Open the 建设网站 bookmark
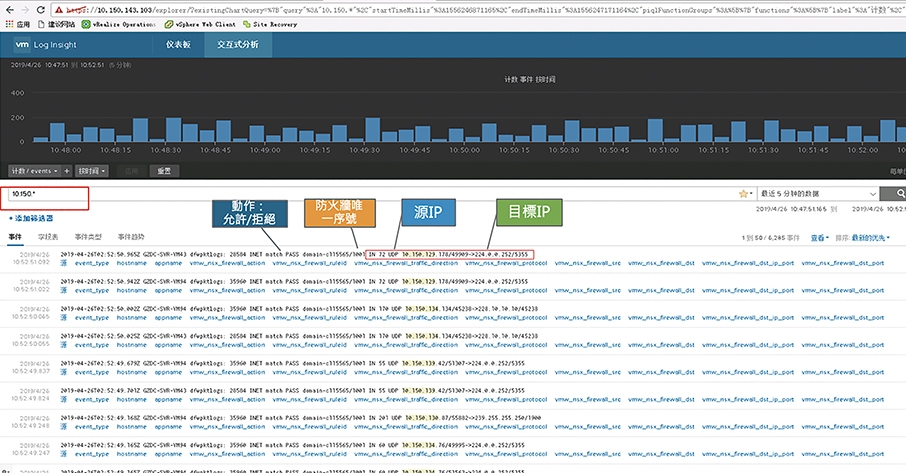906x473 pixels. tap(57, 24)
